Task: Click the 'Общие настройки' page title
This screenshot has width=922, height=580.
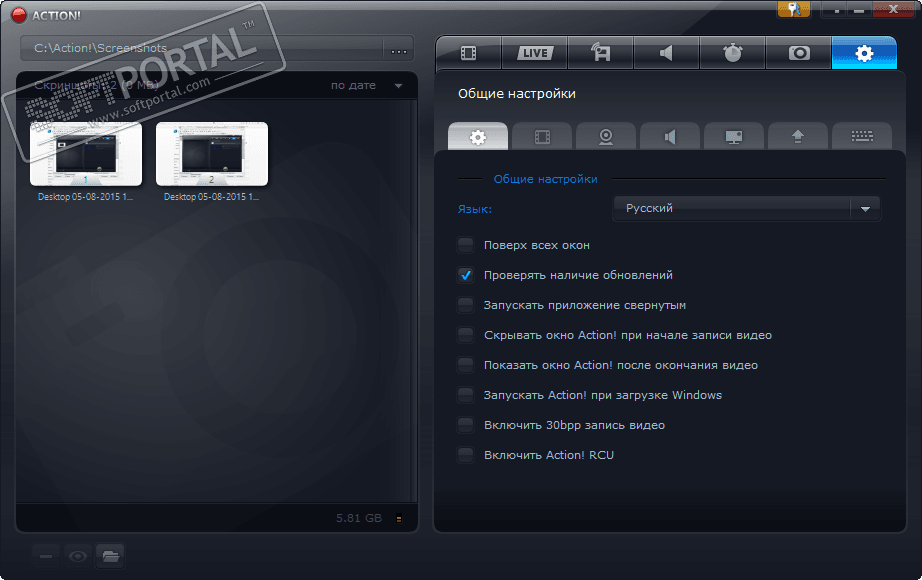Action: [x=516, y=94]
